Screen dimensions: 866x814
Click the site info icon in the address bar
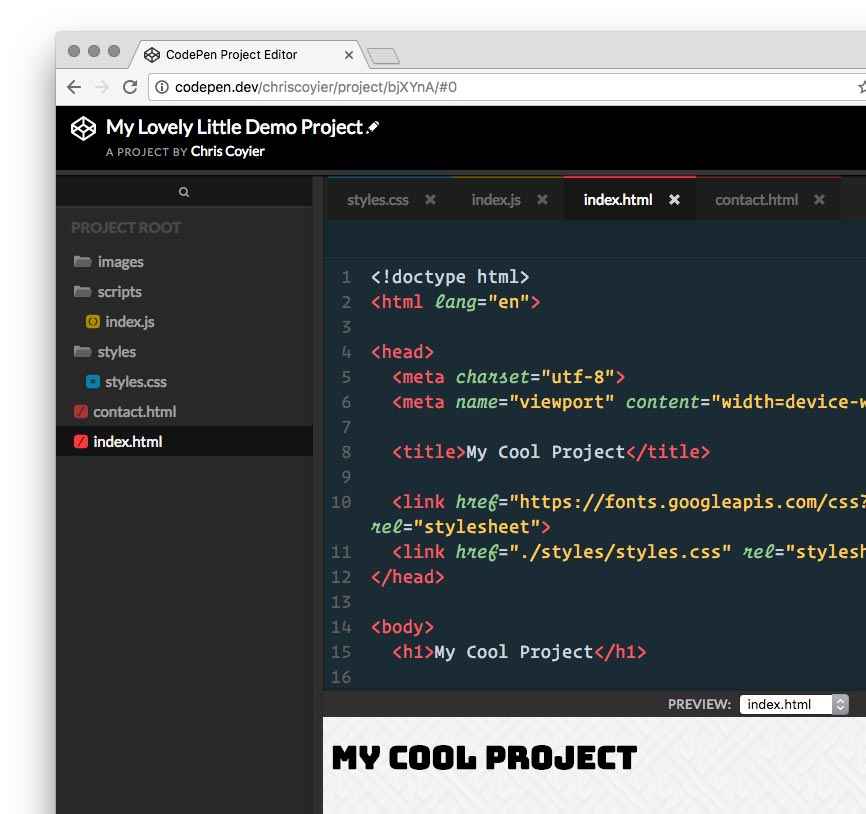(162, 86)
